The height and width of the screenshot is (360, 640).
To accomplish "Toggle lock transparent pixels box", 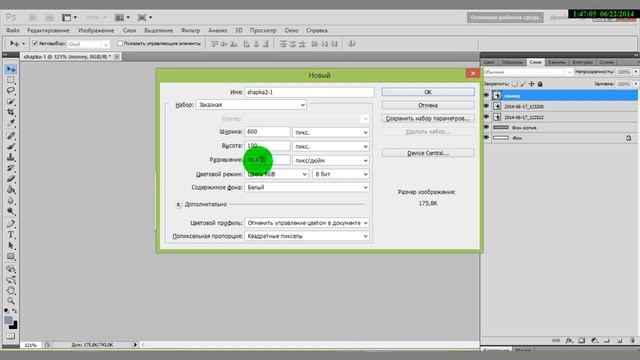I will click(515, 84).
